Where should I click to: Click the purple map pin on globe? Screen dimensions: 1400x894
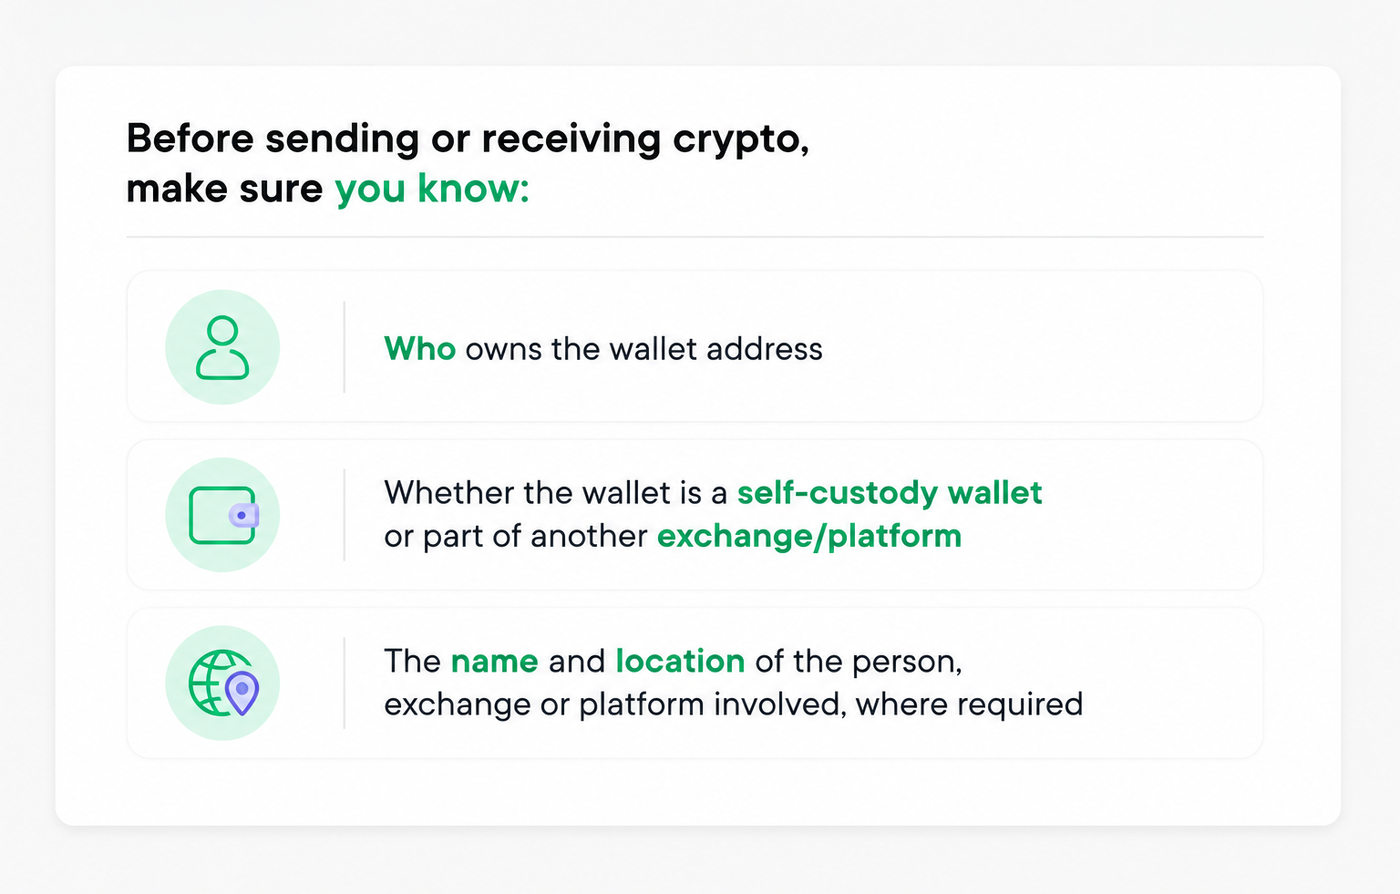(242, 693)
